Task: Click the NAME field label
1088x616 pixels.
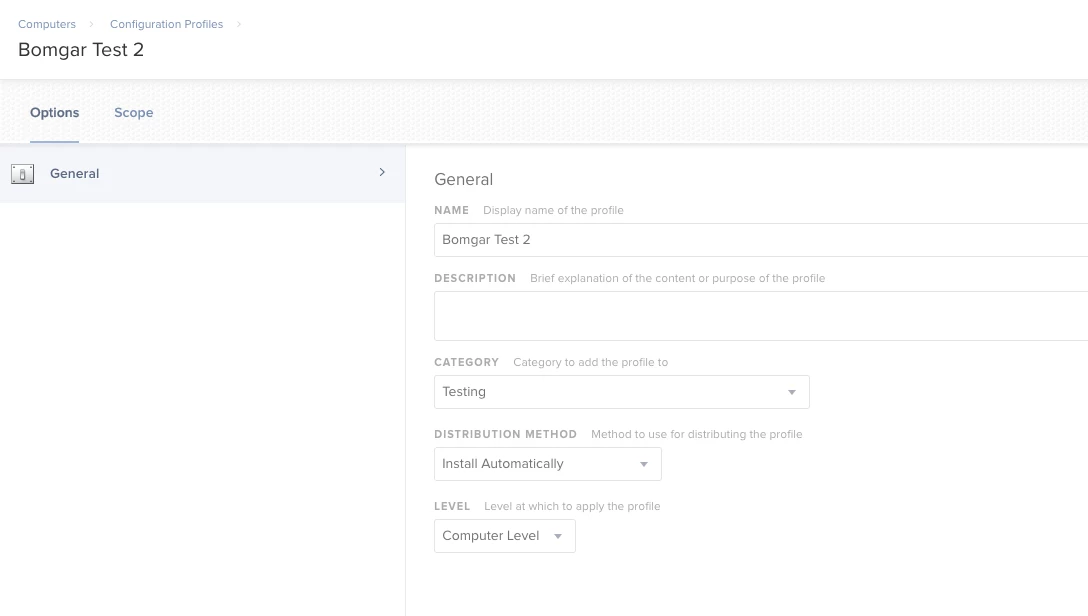Action: pyautogui.click(x=452, y=210)
